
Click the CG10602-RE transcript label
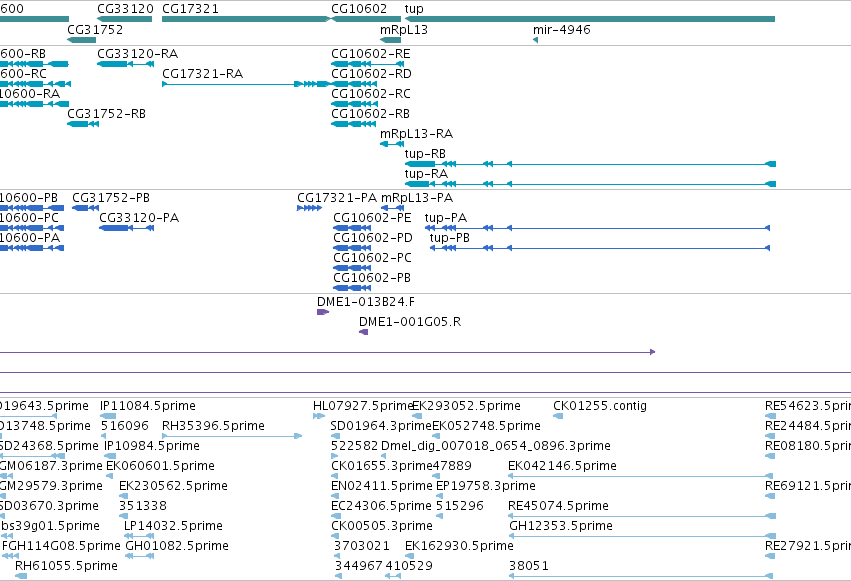(x=371, y=54)
